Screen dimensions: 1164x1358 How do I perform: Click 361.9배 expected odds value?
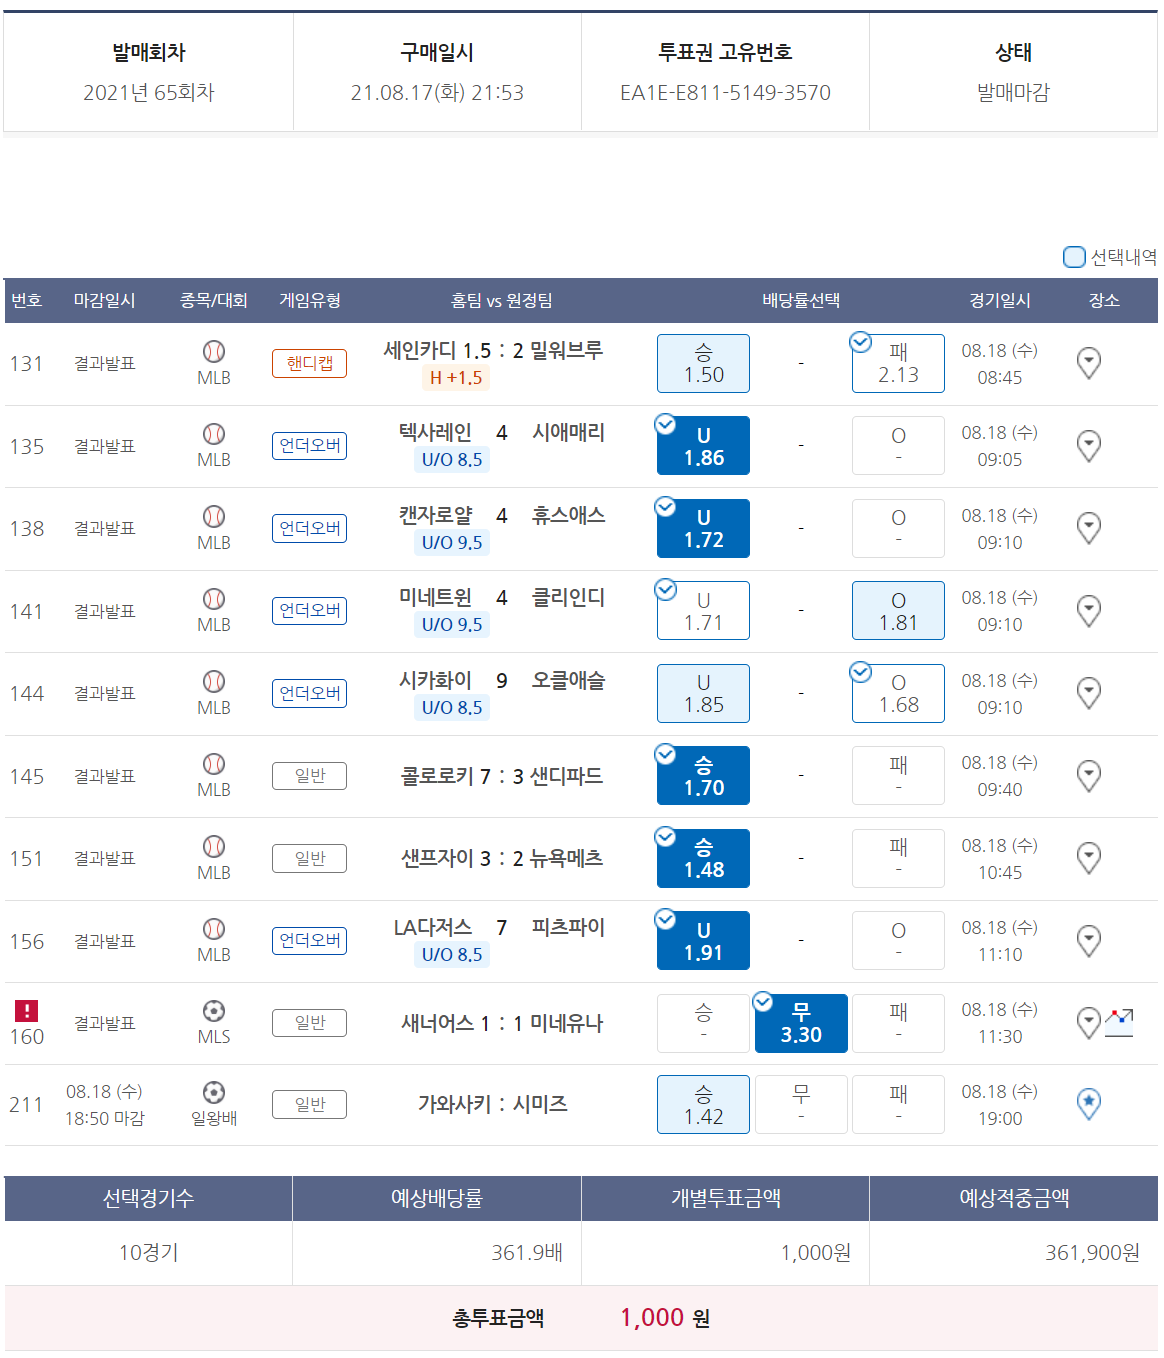point(527,1252)
